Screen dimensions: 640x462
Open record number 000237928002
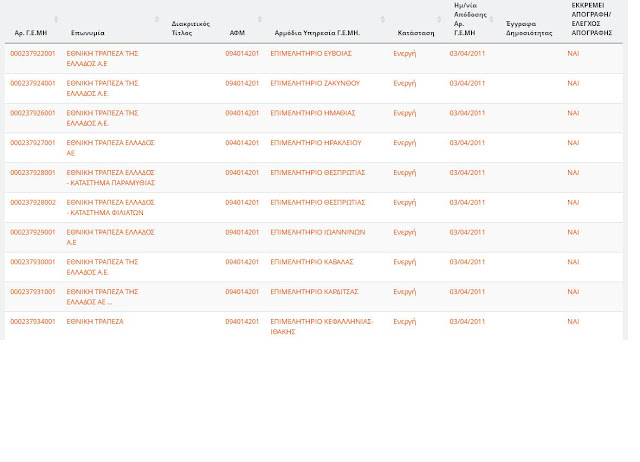(x=33, y=202)
